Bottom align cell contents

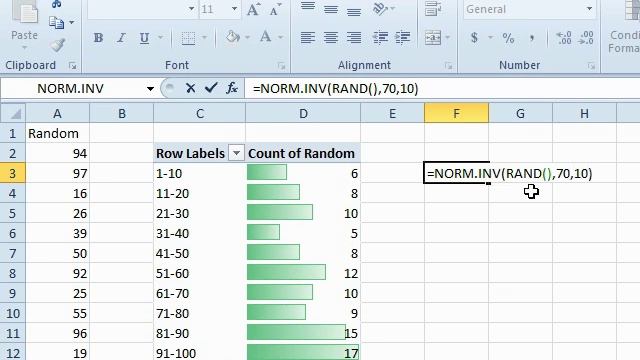(x=354, y=11)
